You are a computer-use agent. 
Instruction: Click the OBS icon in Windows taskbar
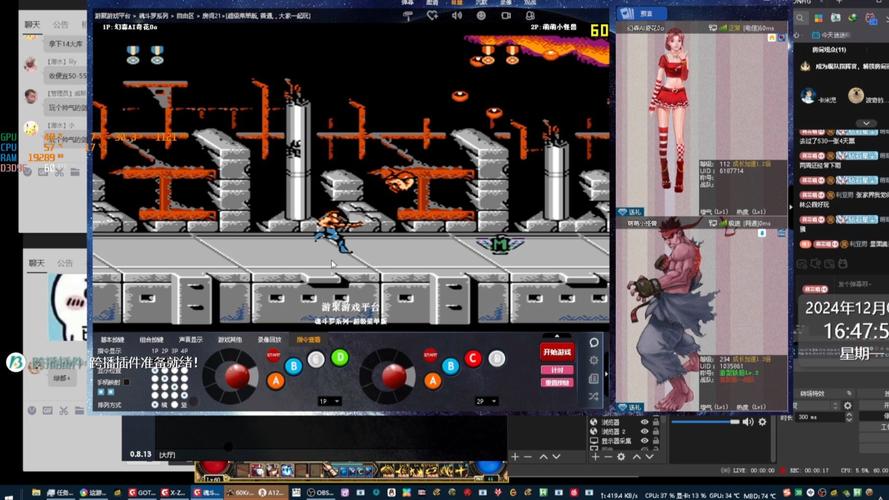(x=321, y=493)
